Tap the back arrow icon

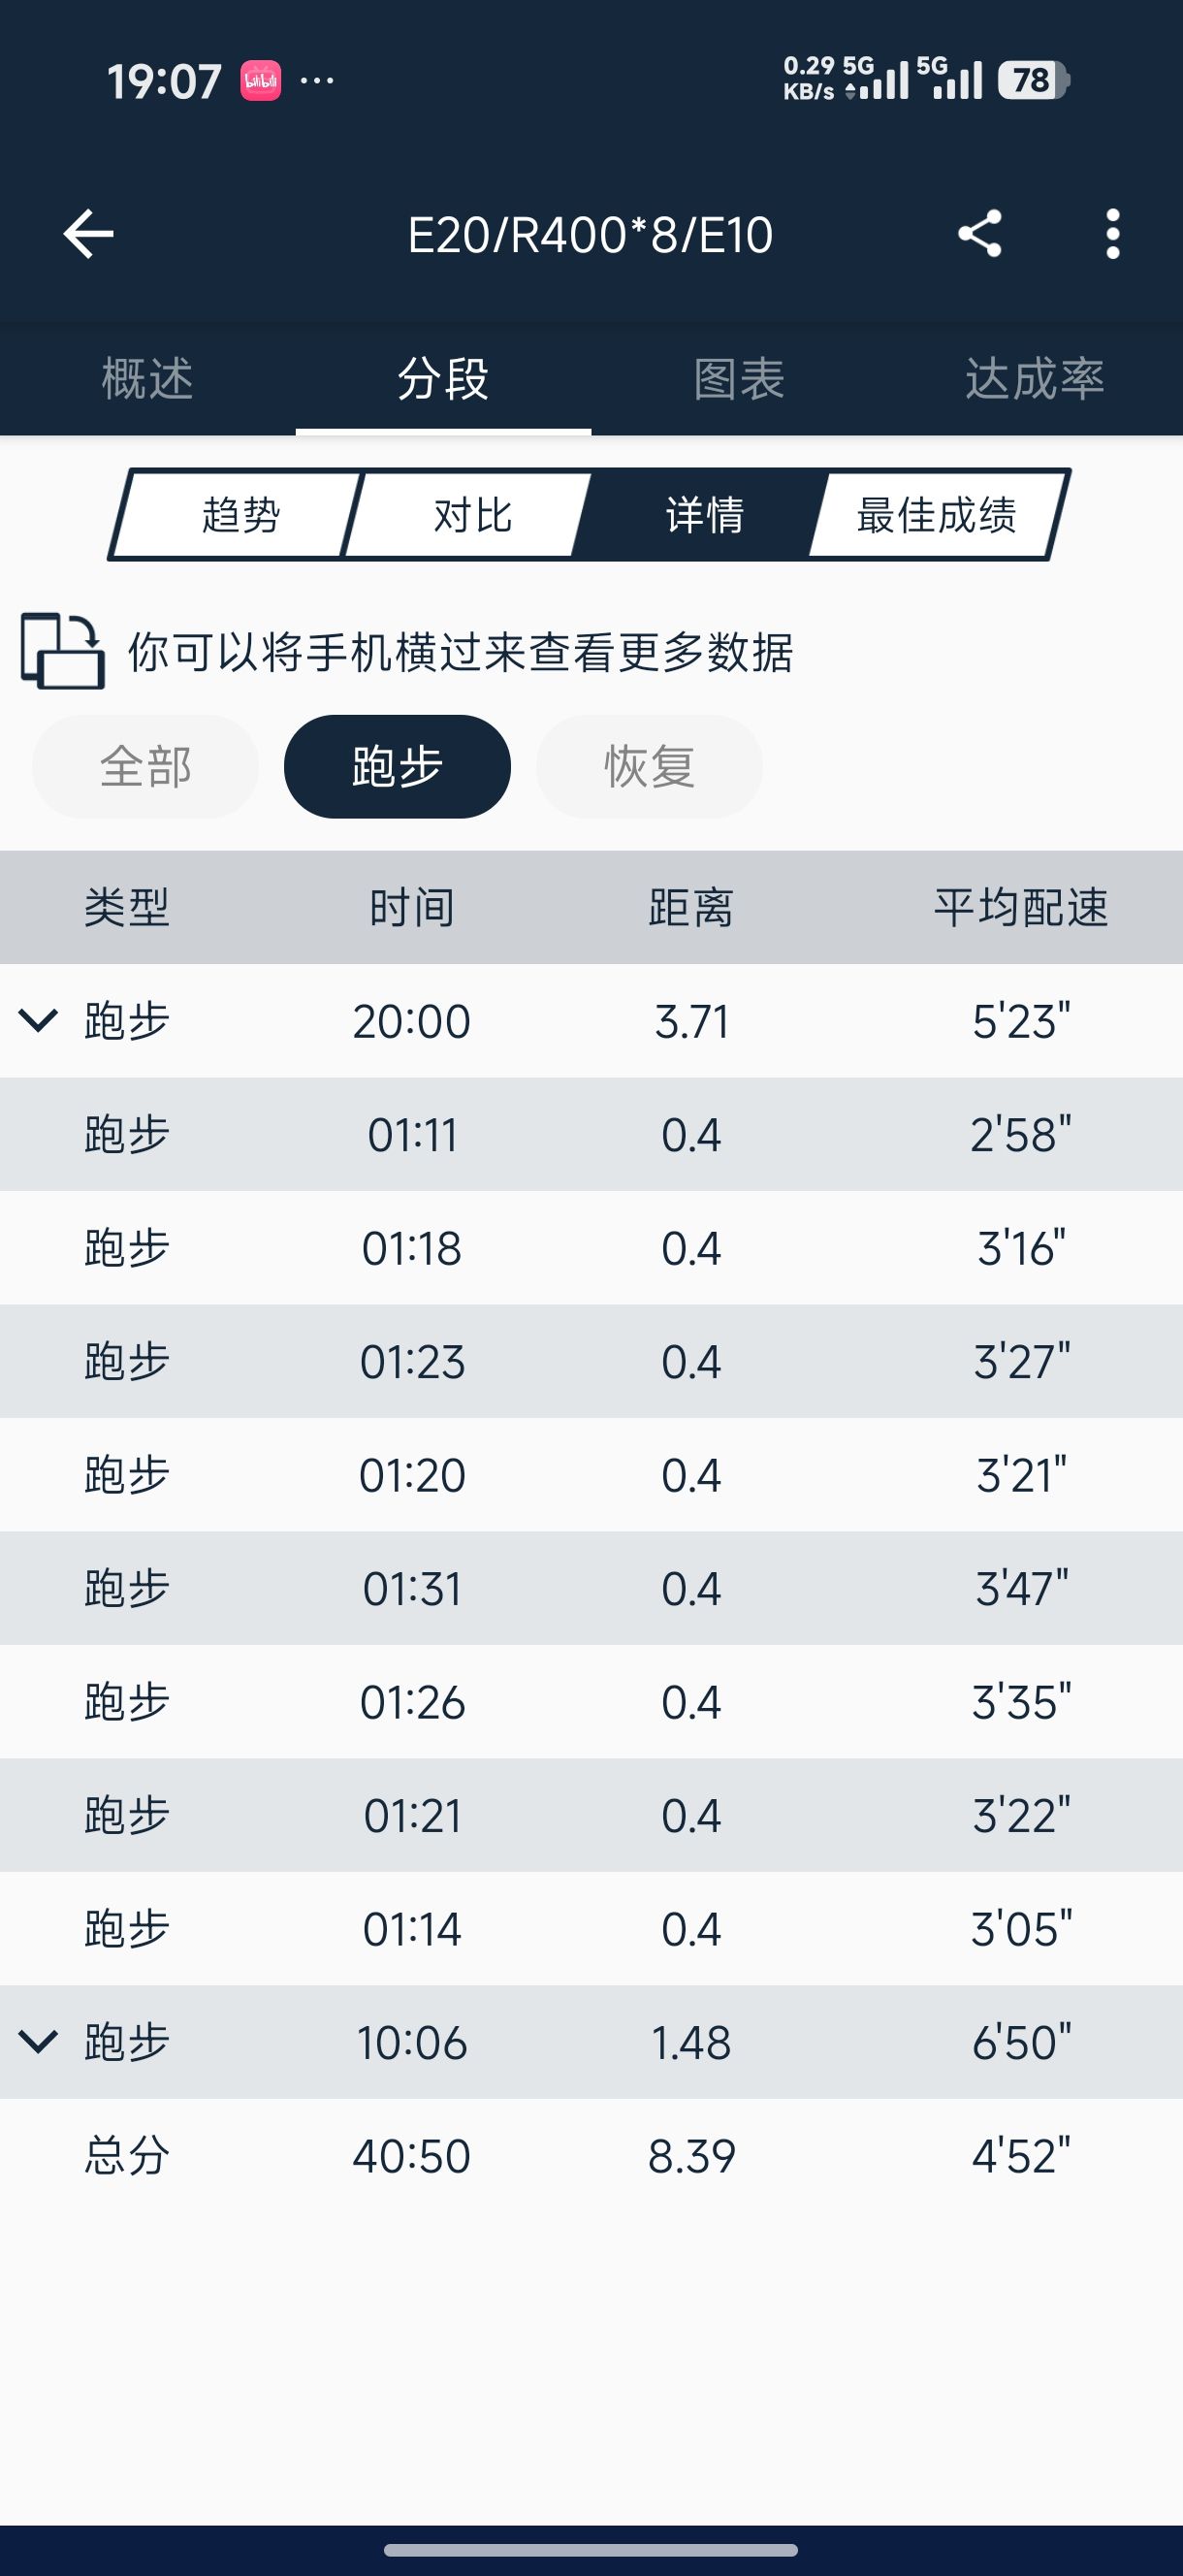(x=88, y=234)
